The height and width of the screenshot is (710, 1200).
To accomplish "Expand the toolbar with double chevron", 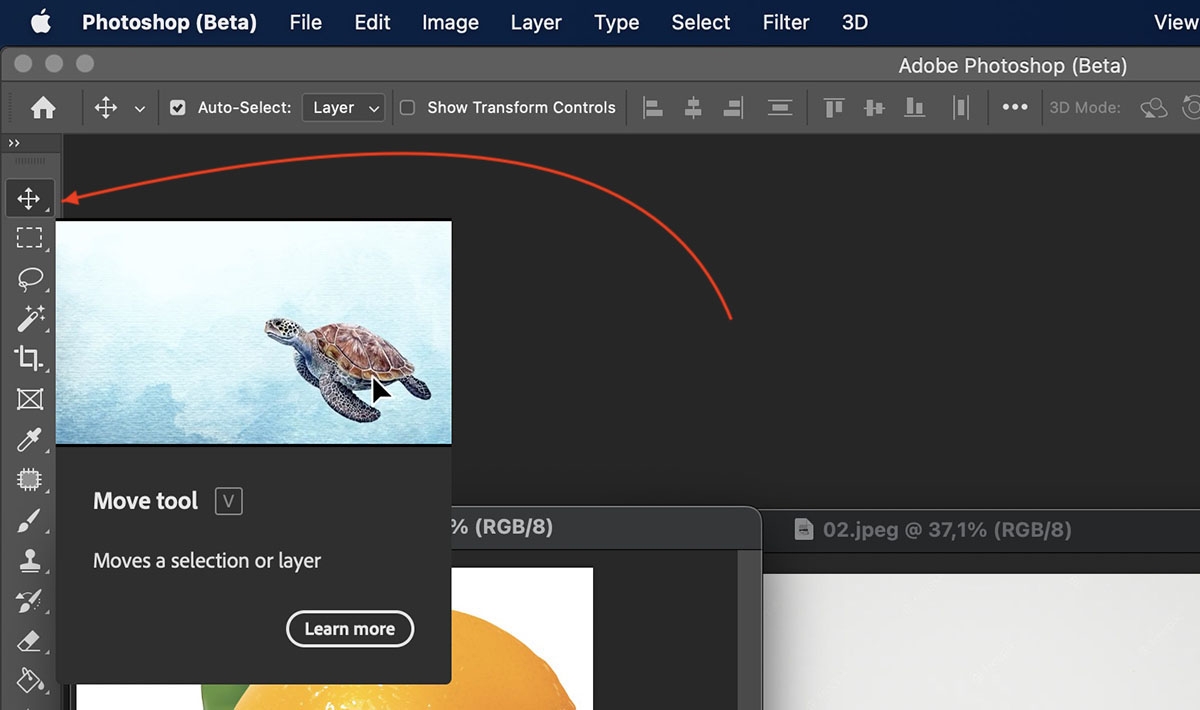I will point(14,143).
